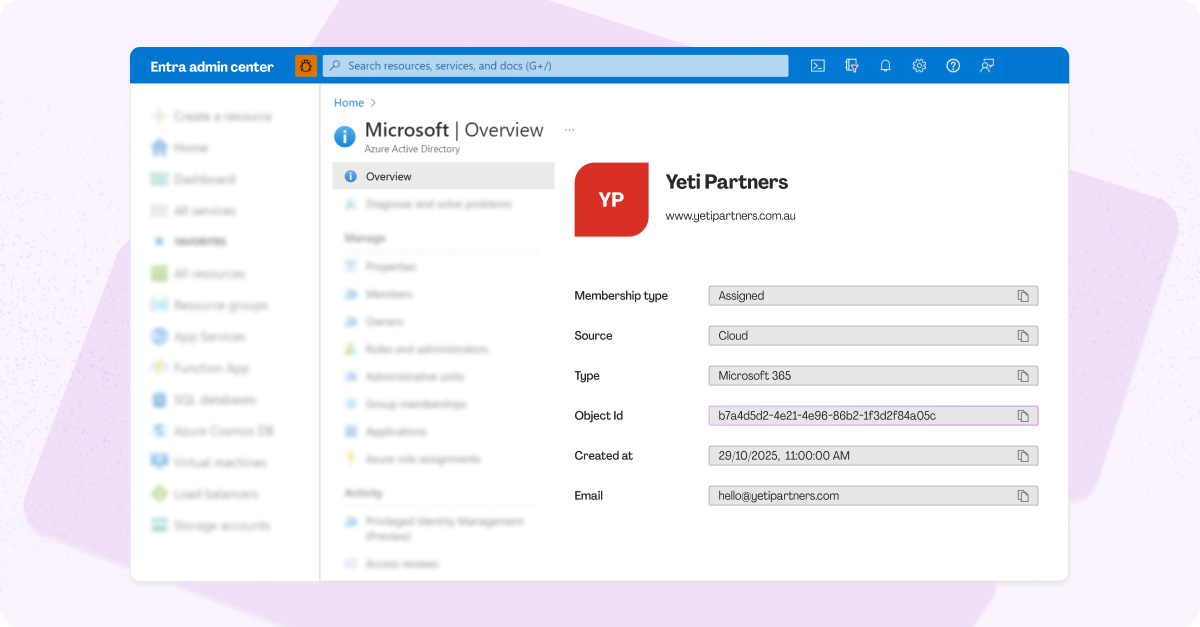Image resolution: width=1200 pixels, height=627 pixels.
Task: Copy the Membership type value
Action: coord(1023,296)
